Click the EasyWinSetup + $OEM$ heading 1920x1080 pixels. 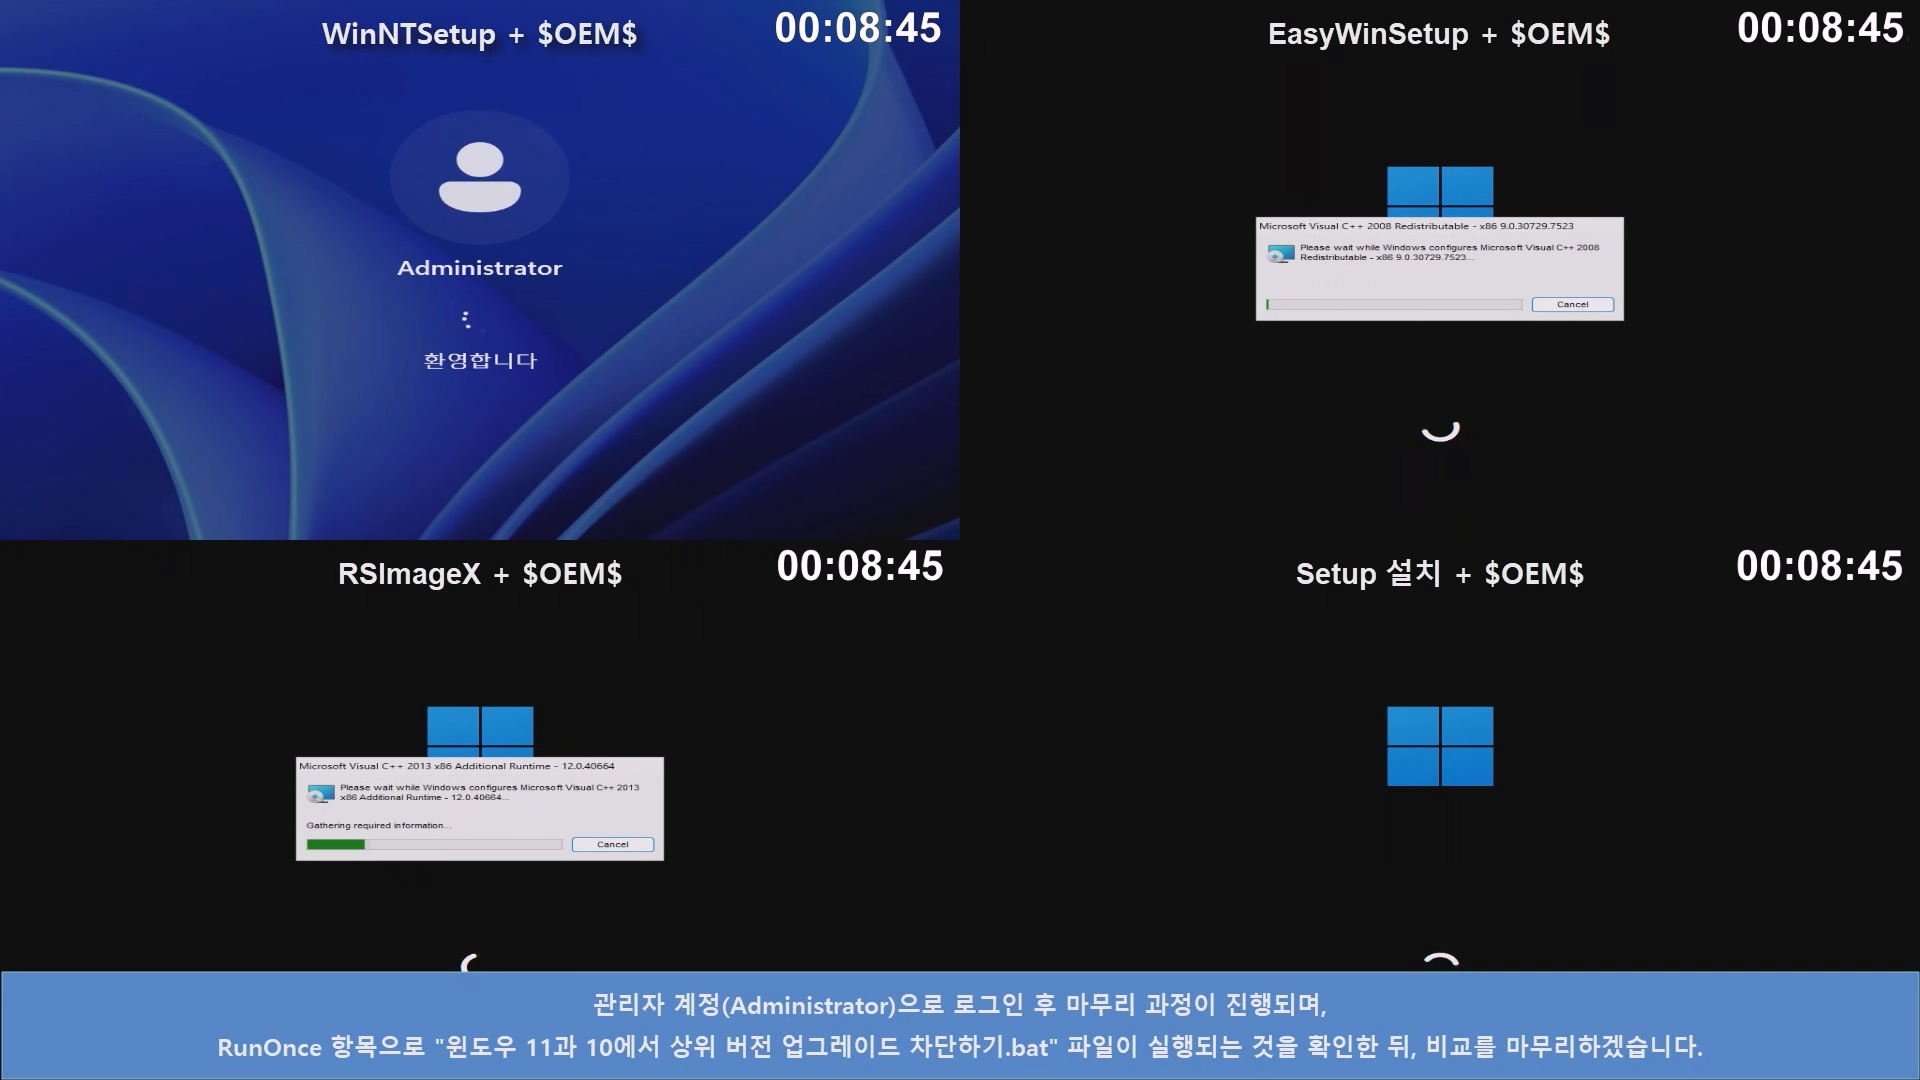tap(1439, 34)
